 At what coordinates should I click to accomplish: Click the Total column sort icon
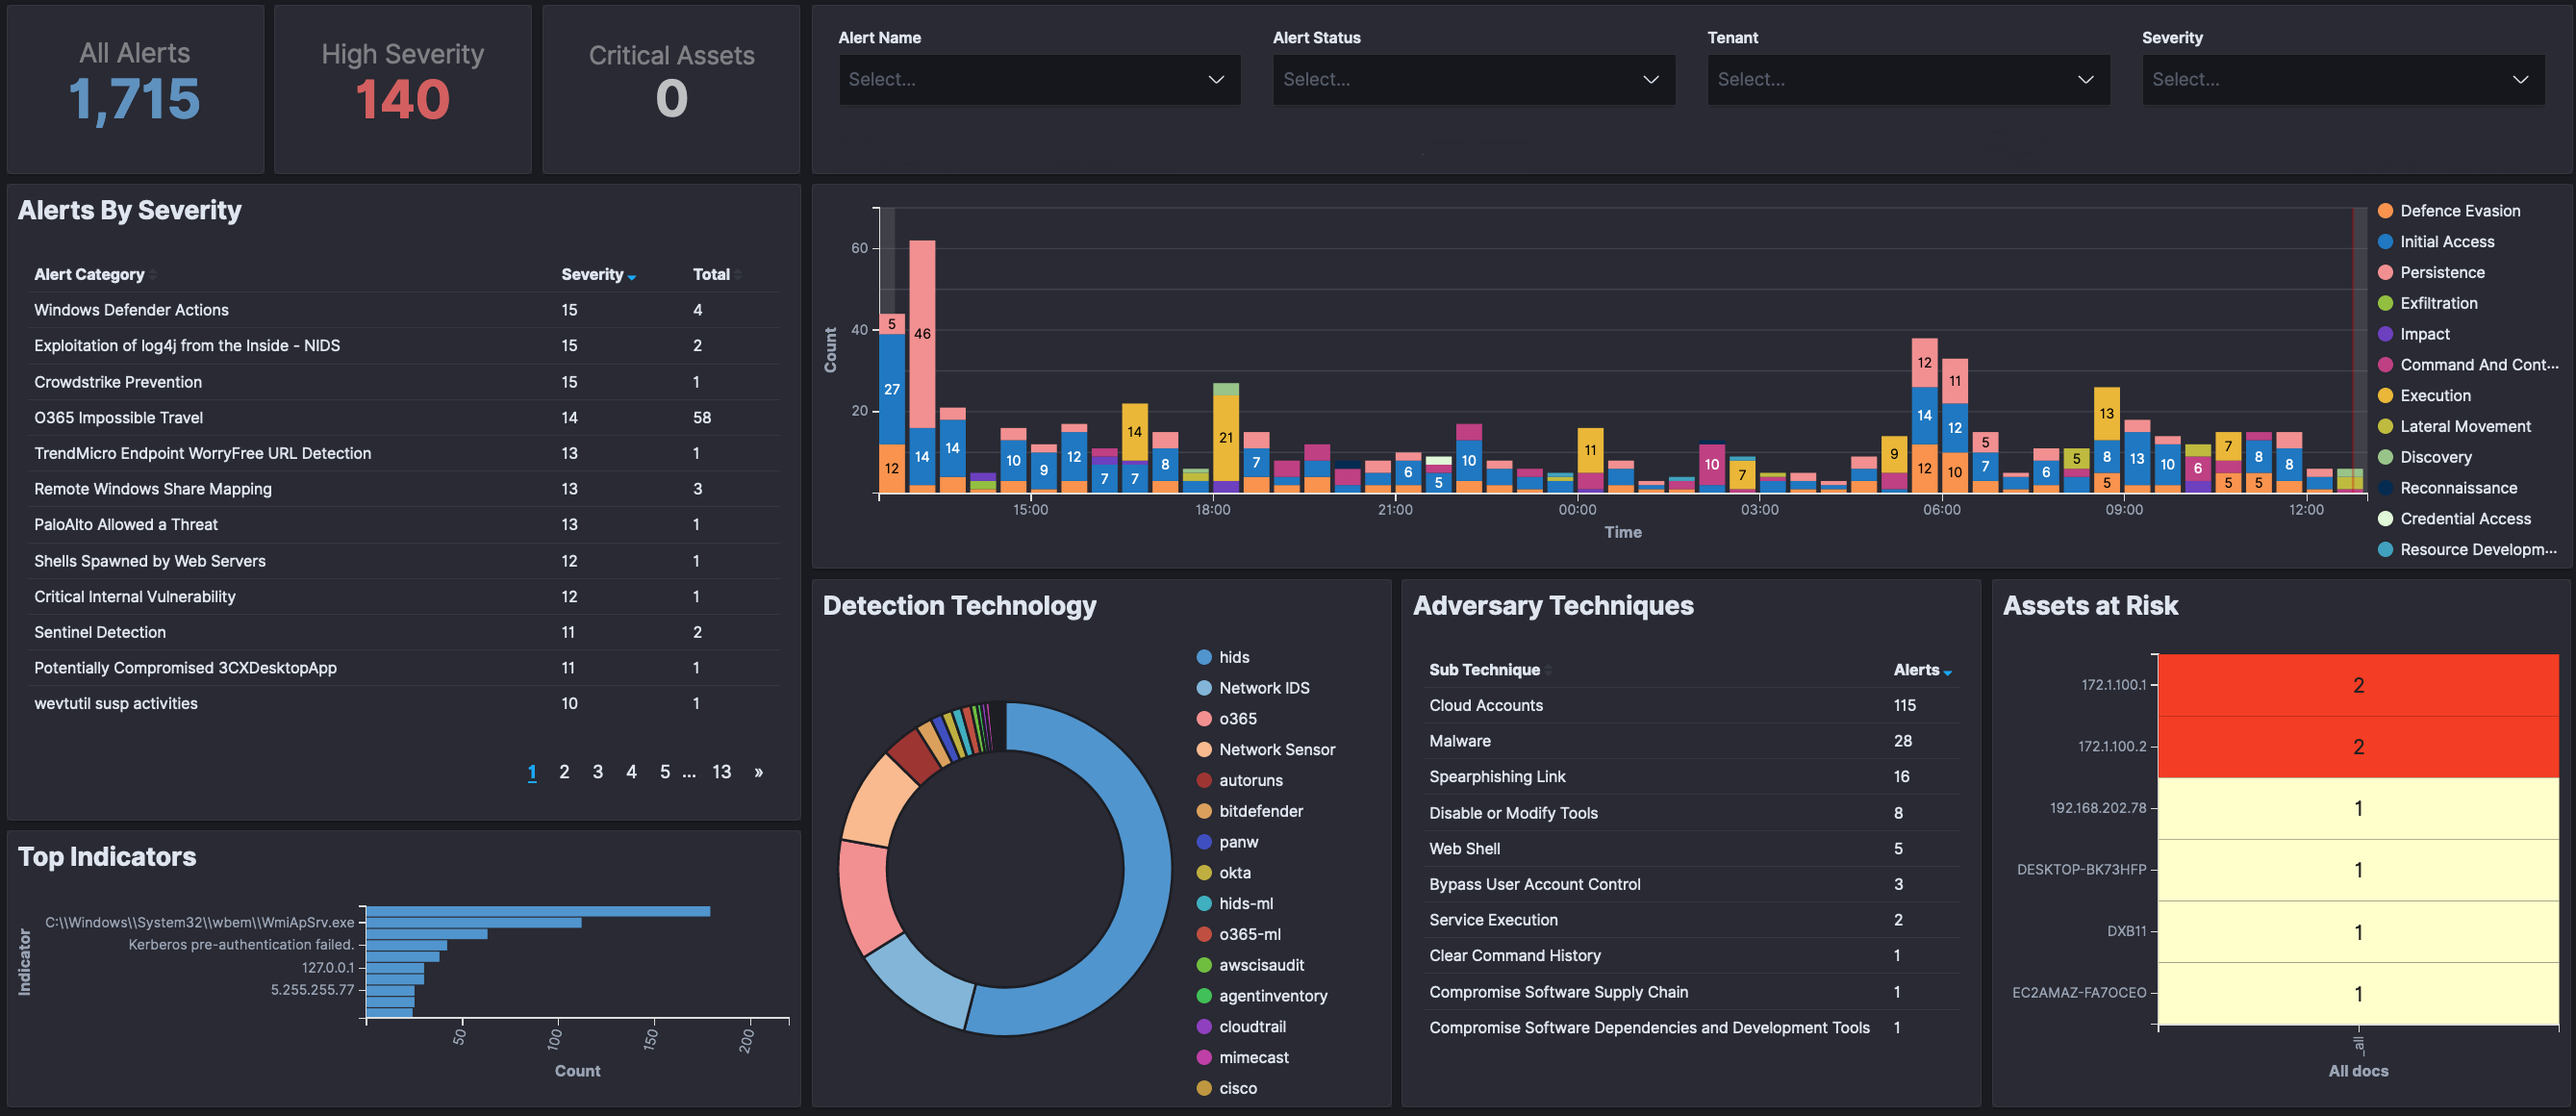click(x=738, y=275)
